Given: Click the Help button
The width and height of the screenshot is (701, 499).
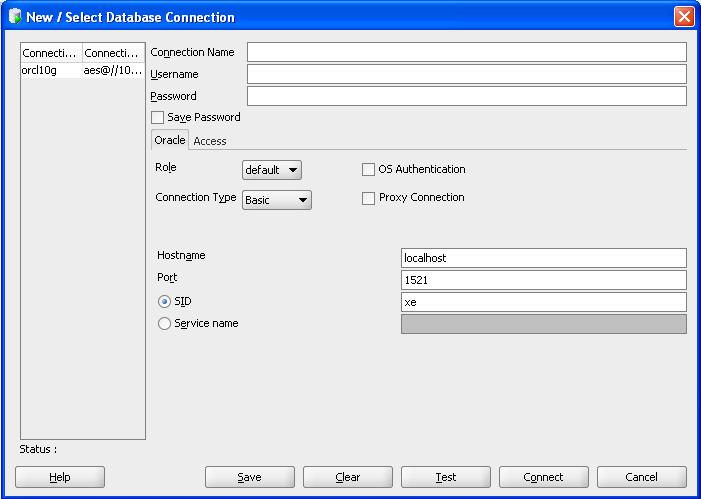Looking at the screenshot, I should click(60, 477).
